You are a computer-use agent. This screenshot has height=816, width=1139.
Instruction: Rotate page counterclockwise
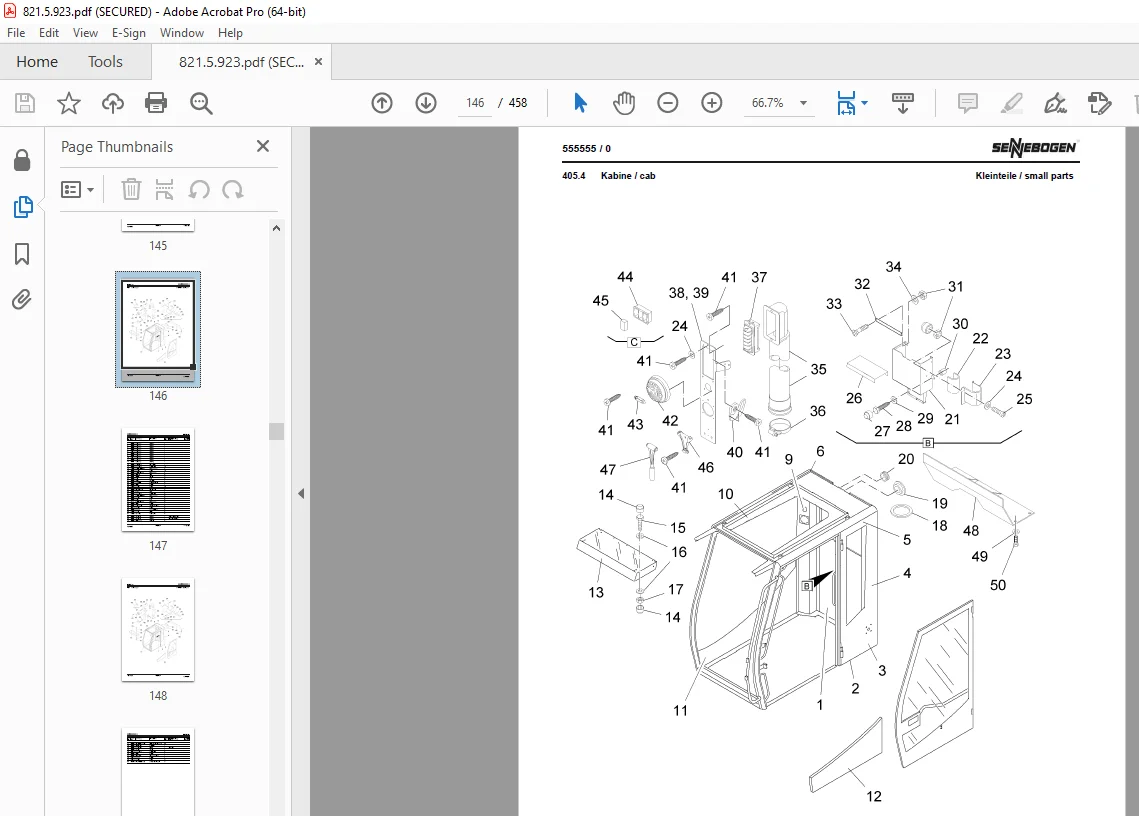199,190
